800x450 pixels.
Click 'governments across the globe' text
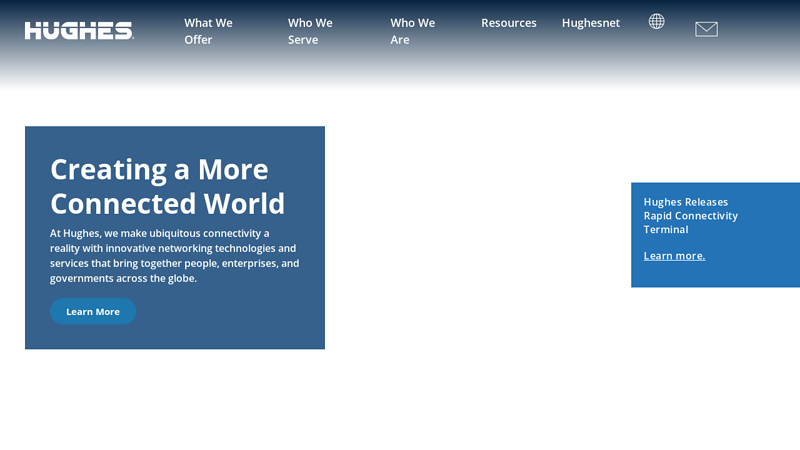(x=123, y=278)
